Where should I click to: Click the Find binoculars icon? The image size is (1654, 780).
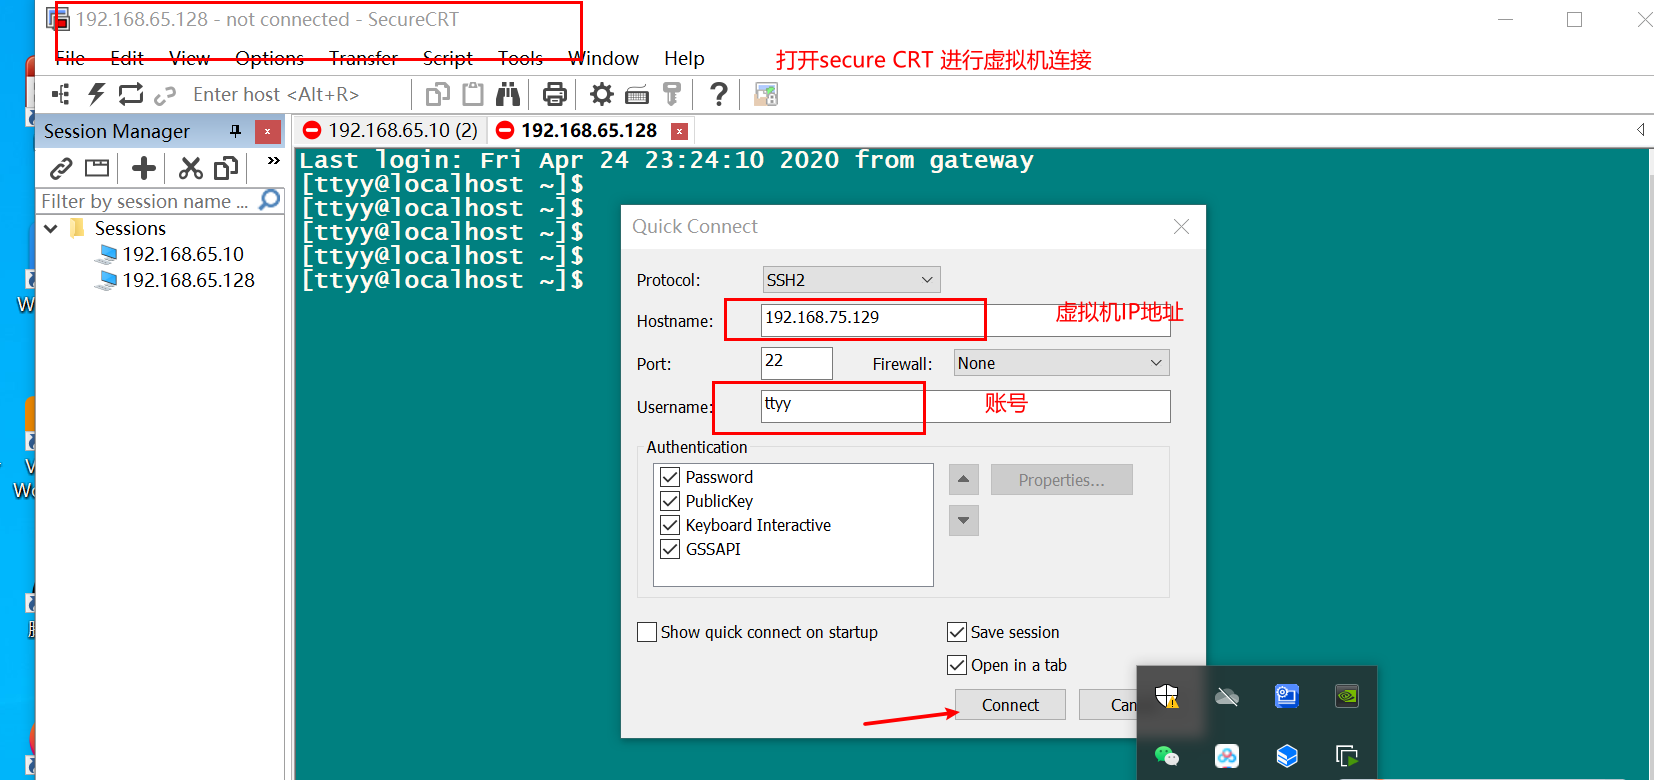tap(508, 94)
